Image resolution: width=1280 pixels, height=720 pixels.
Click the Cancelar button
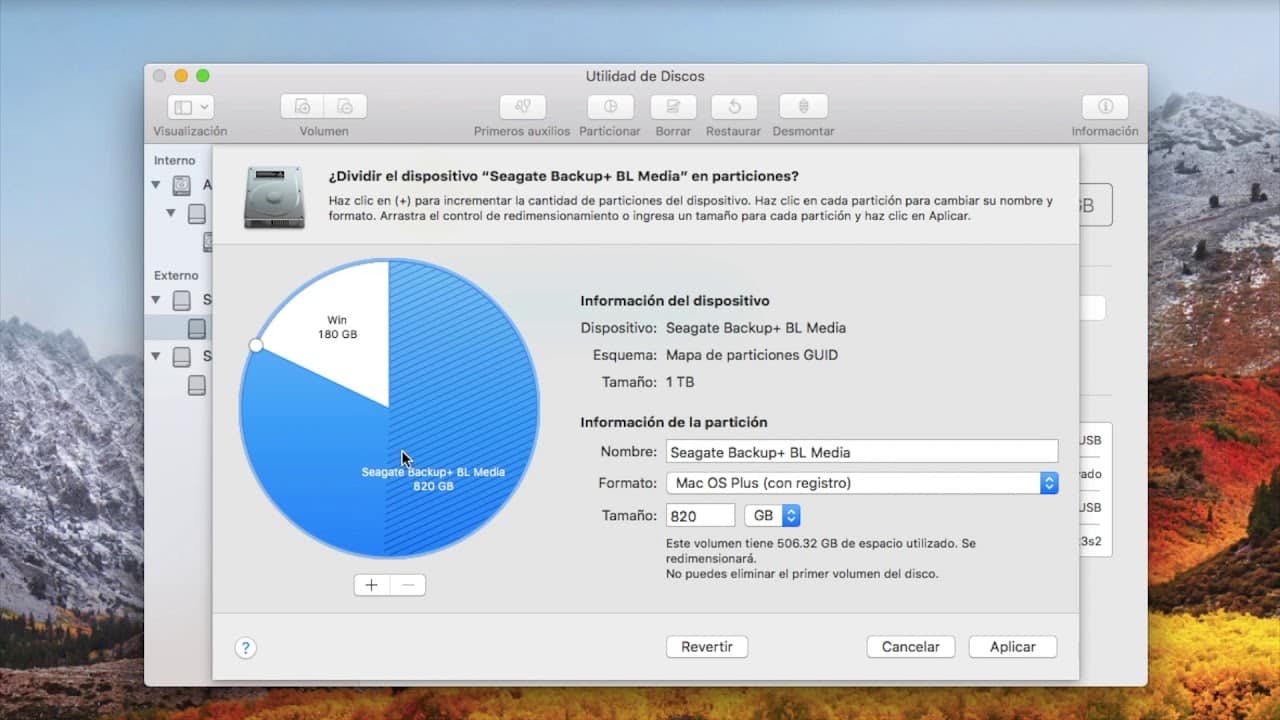[x=910, y=647]
